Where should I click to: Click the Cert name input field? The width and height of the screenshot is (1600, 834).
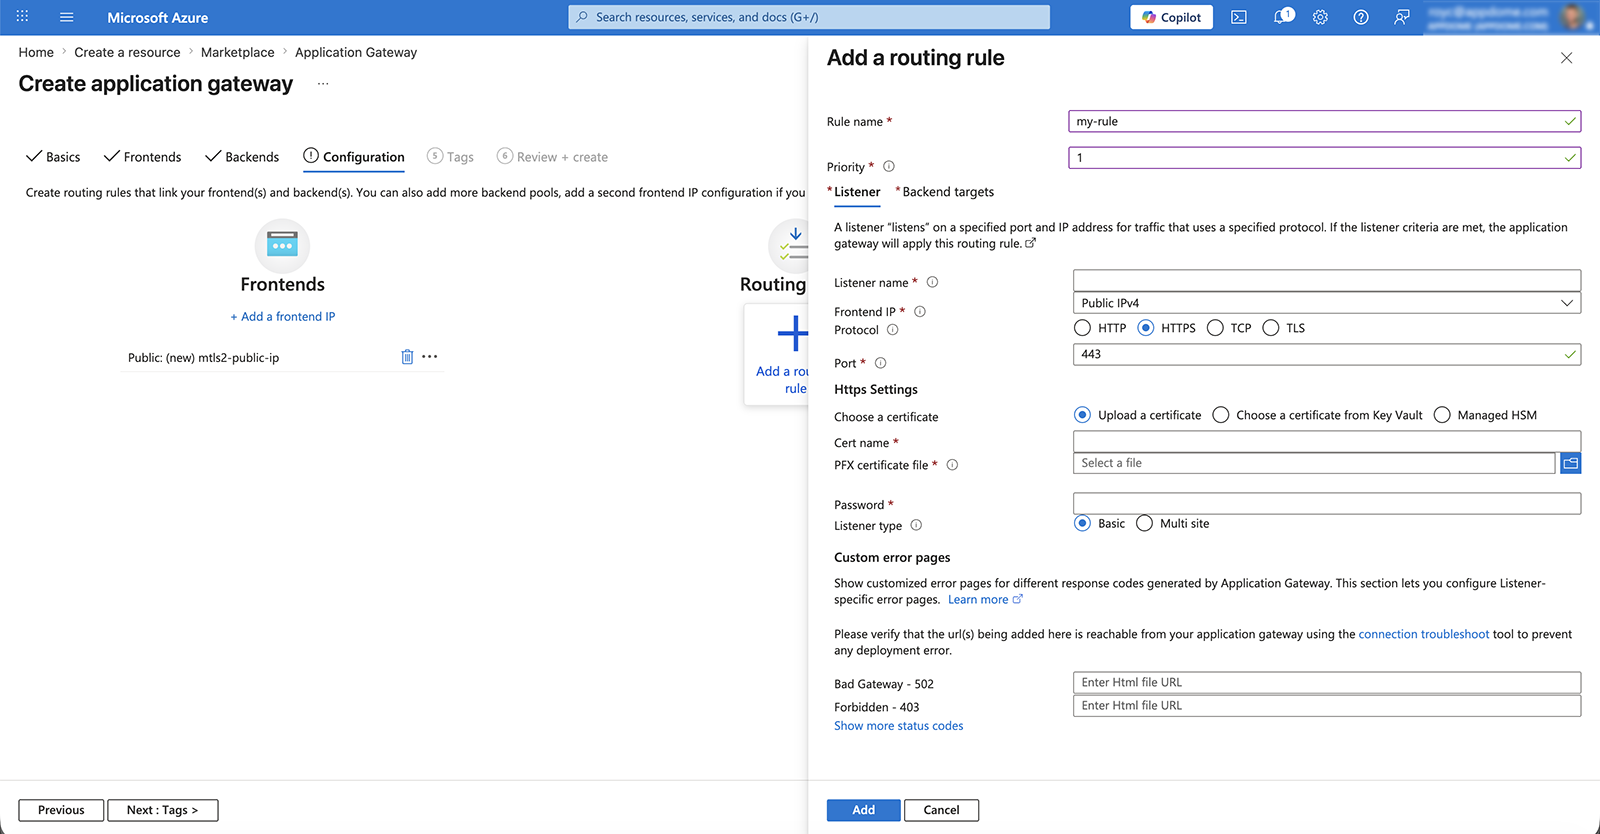pos(1326,441)
